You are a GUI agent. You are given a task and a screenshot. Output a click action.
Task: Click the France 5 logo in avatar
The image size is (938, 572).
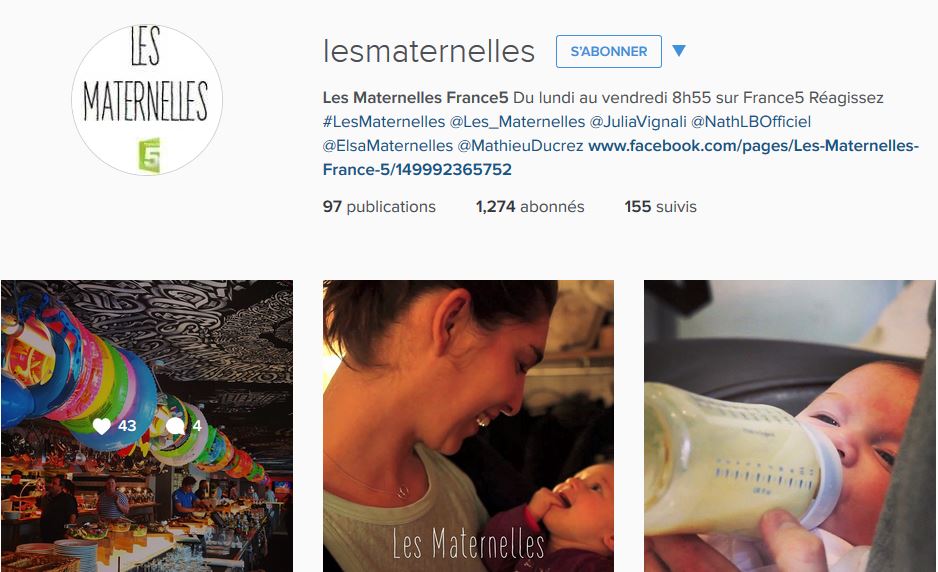[x=150, y=156]
